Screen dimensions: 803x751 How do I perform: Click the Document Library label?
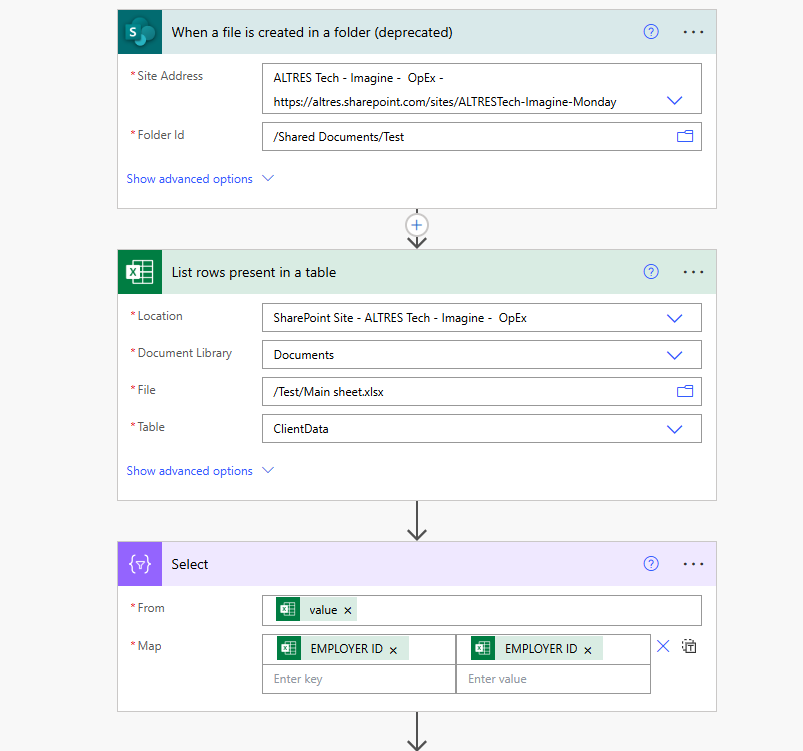point(185,353)
